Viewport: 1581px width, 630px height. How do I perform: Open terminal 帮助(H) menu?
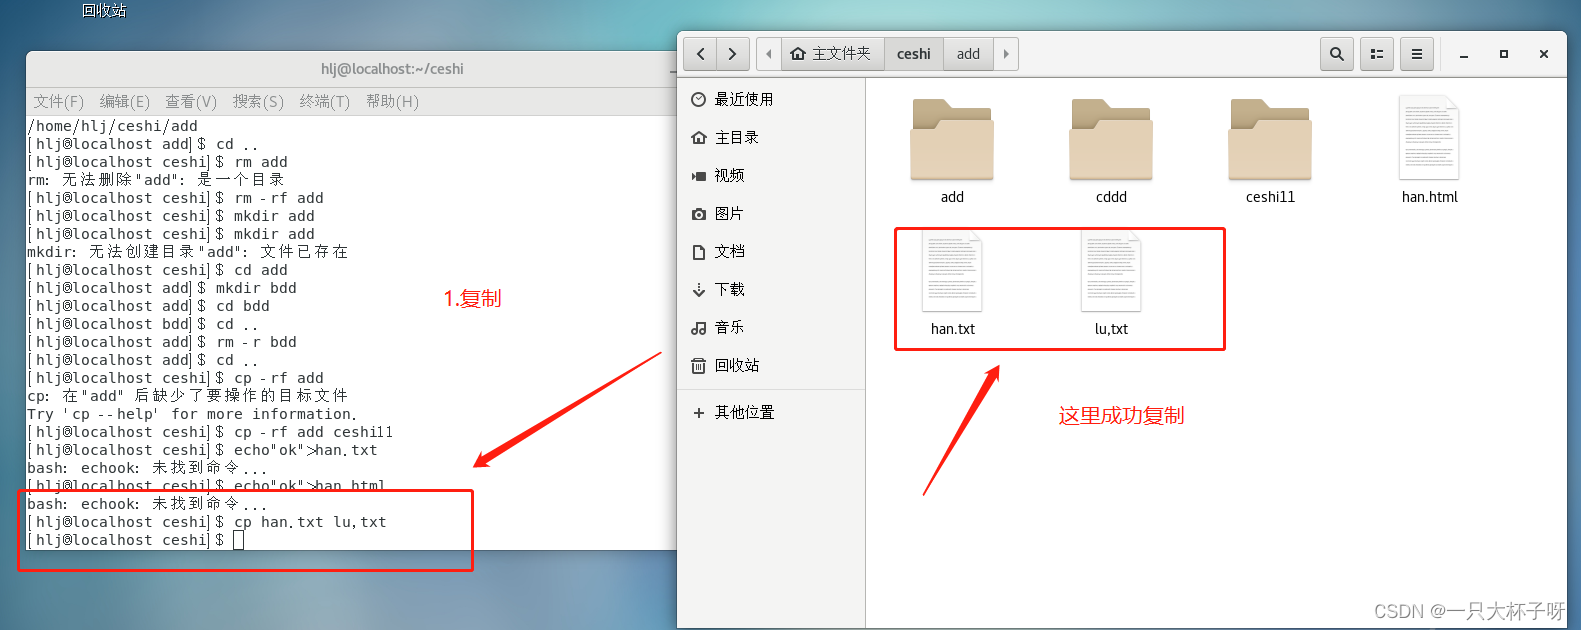point(392,101)
